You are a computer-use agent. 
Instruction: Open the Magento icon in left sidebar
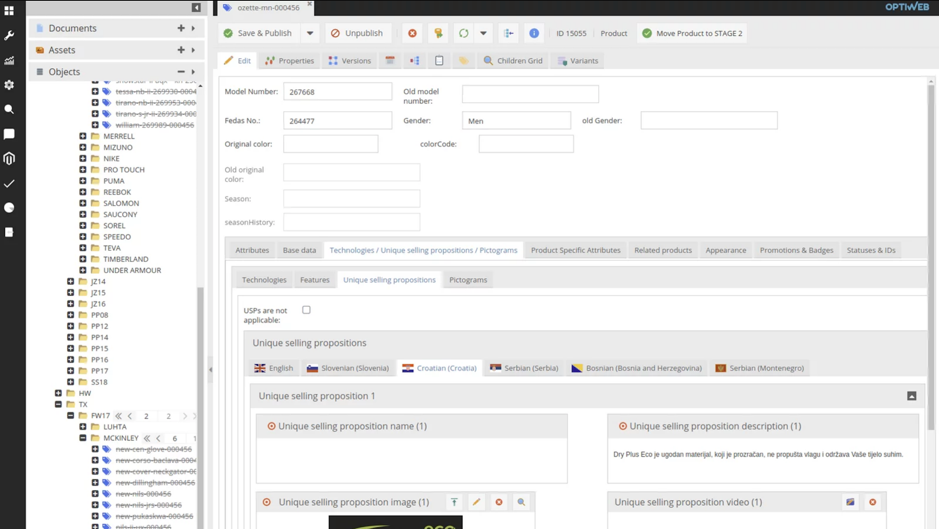tap(9, 159)
